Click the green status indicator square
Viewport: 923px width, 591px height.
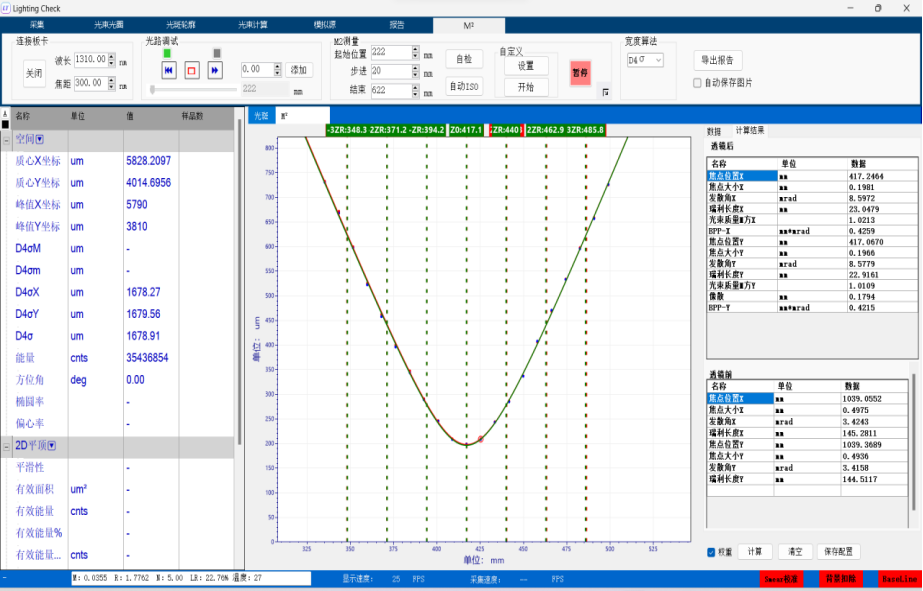tap(167, 53)
